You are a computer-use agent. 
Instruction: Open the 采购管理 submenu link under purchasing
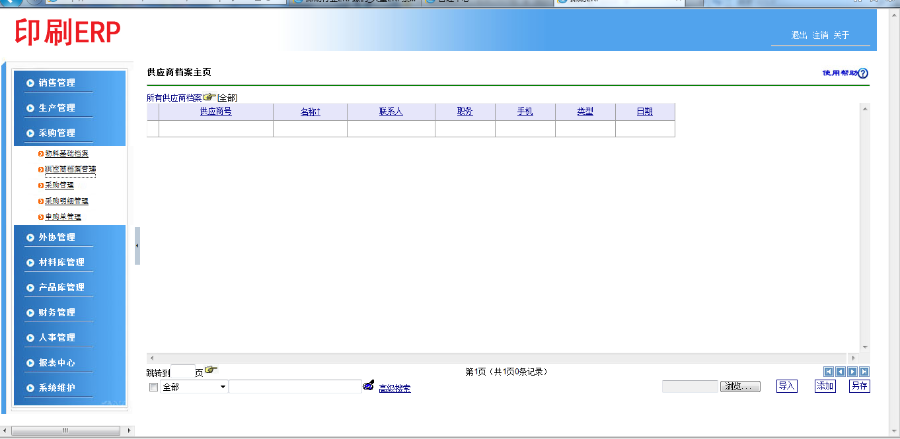tap(59, 186)
